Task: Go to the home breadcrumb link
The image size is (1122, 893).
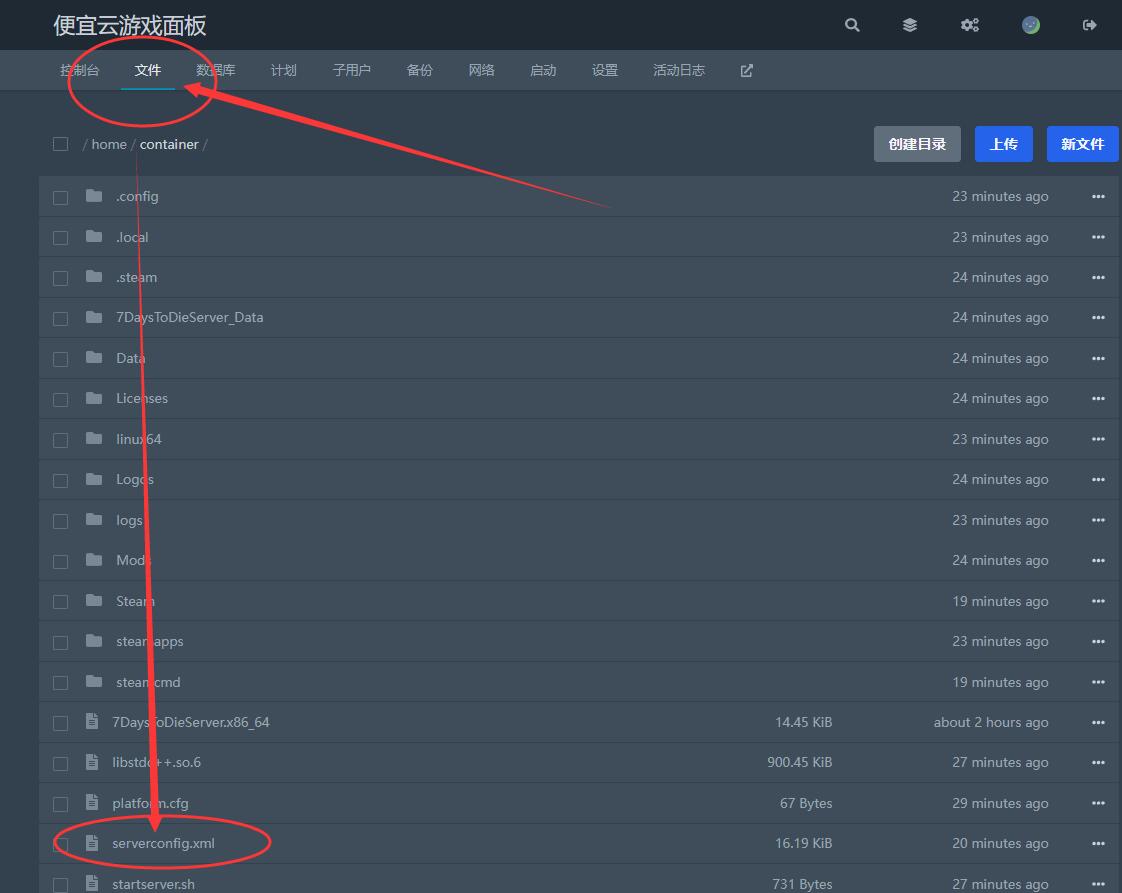Action: coord(109,144)
